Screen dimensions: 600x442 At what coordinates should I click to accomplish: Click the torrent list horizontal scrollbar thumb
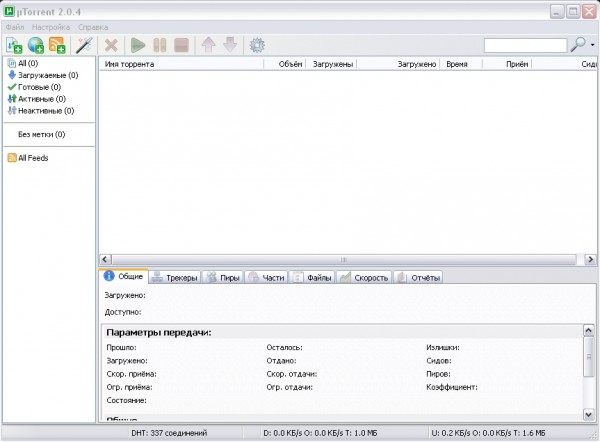344,259
